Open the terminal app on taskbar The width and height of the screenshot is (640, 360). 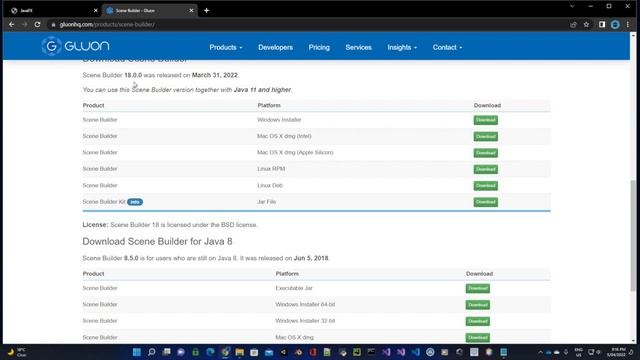(x=371, y=352)
